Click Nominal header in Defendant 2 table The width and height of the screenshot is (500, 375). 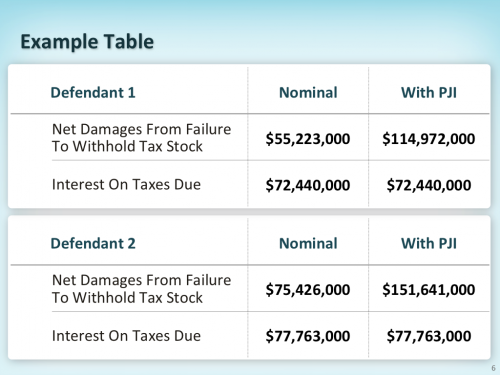(308, 243)
